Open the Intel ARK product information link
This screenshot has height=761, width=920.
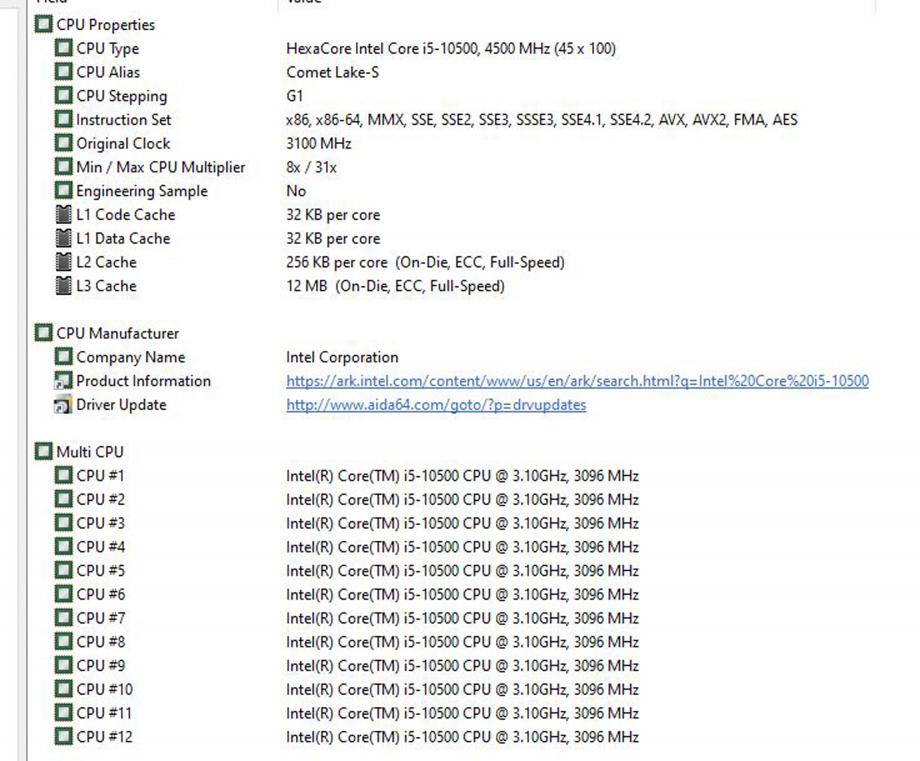pos(577,381)
